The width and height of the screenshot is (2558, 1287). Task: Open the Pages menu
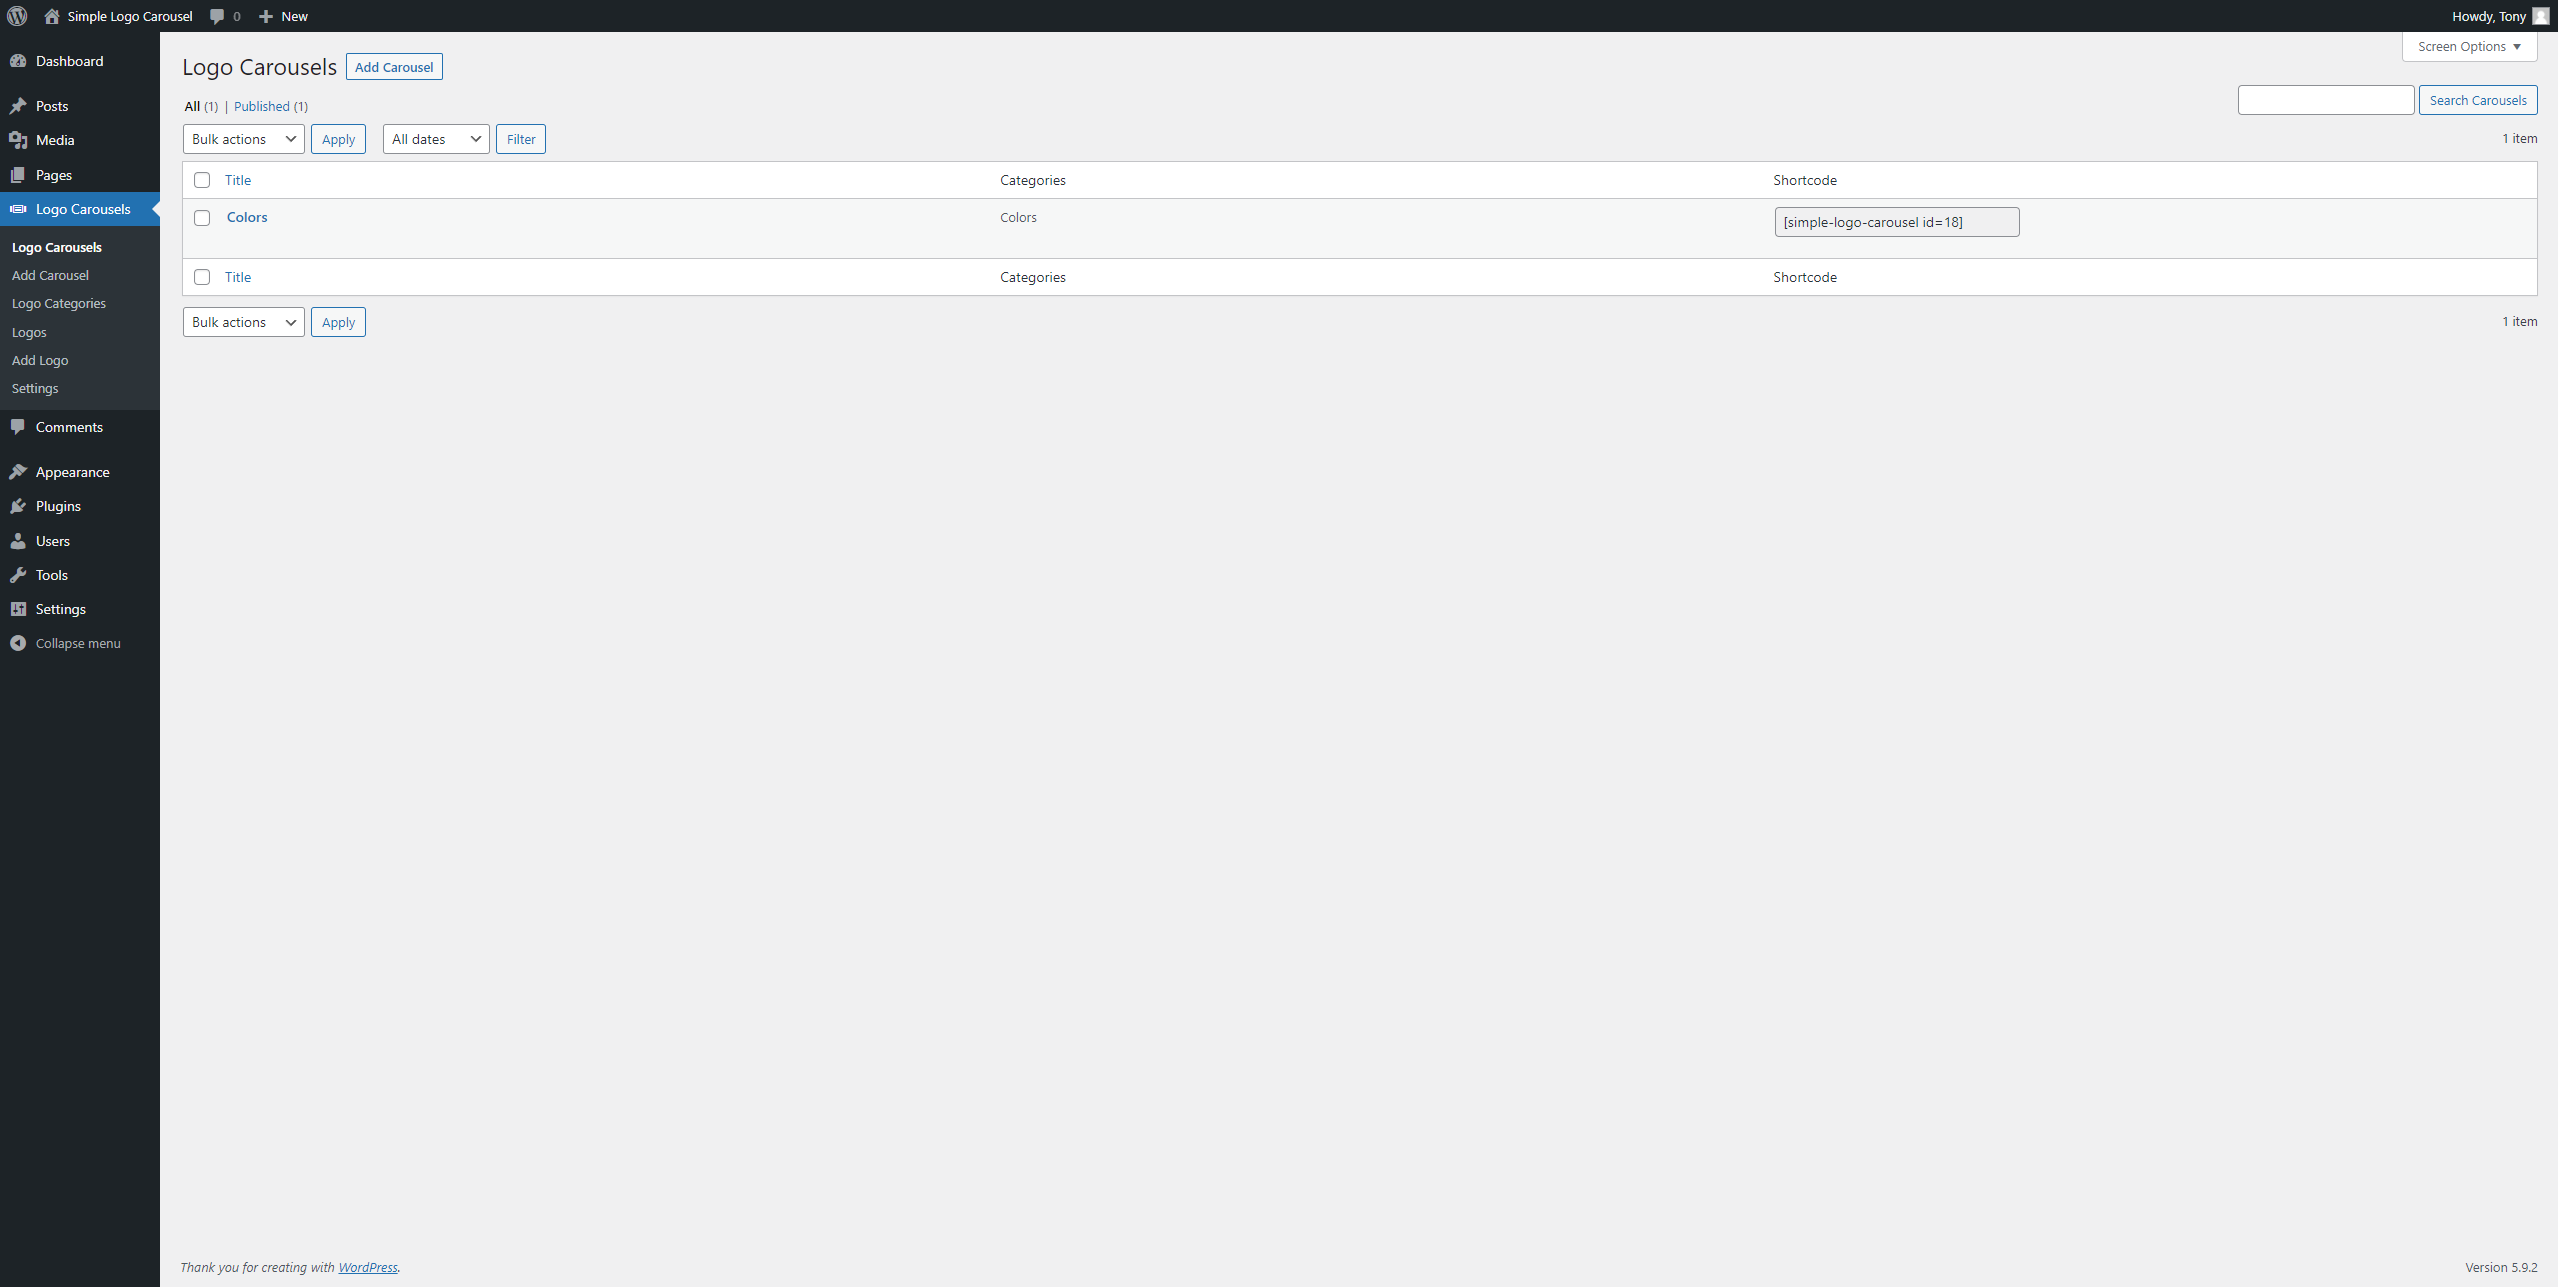tap(80, 175)
